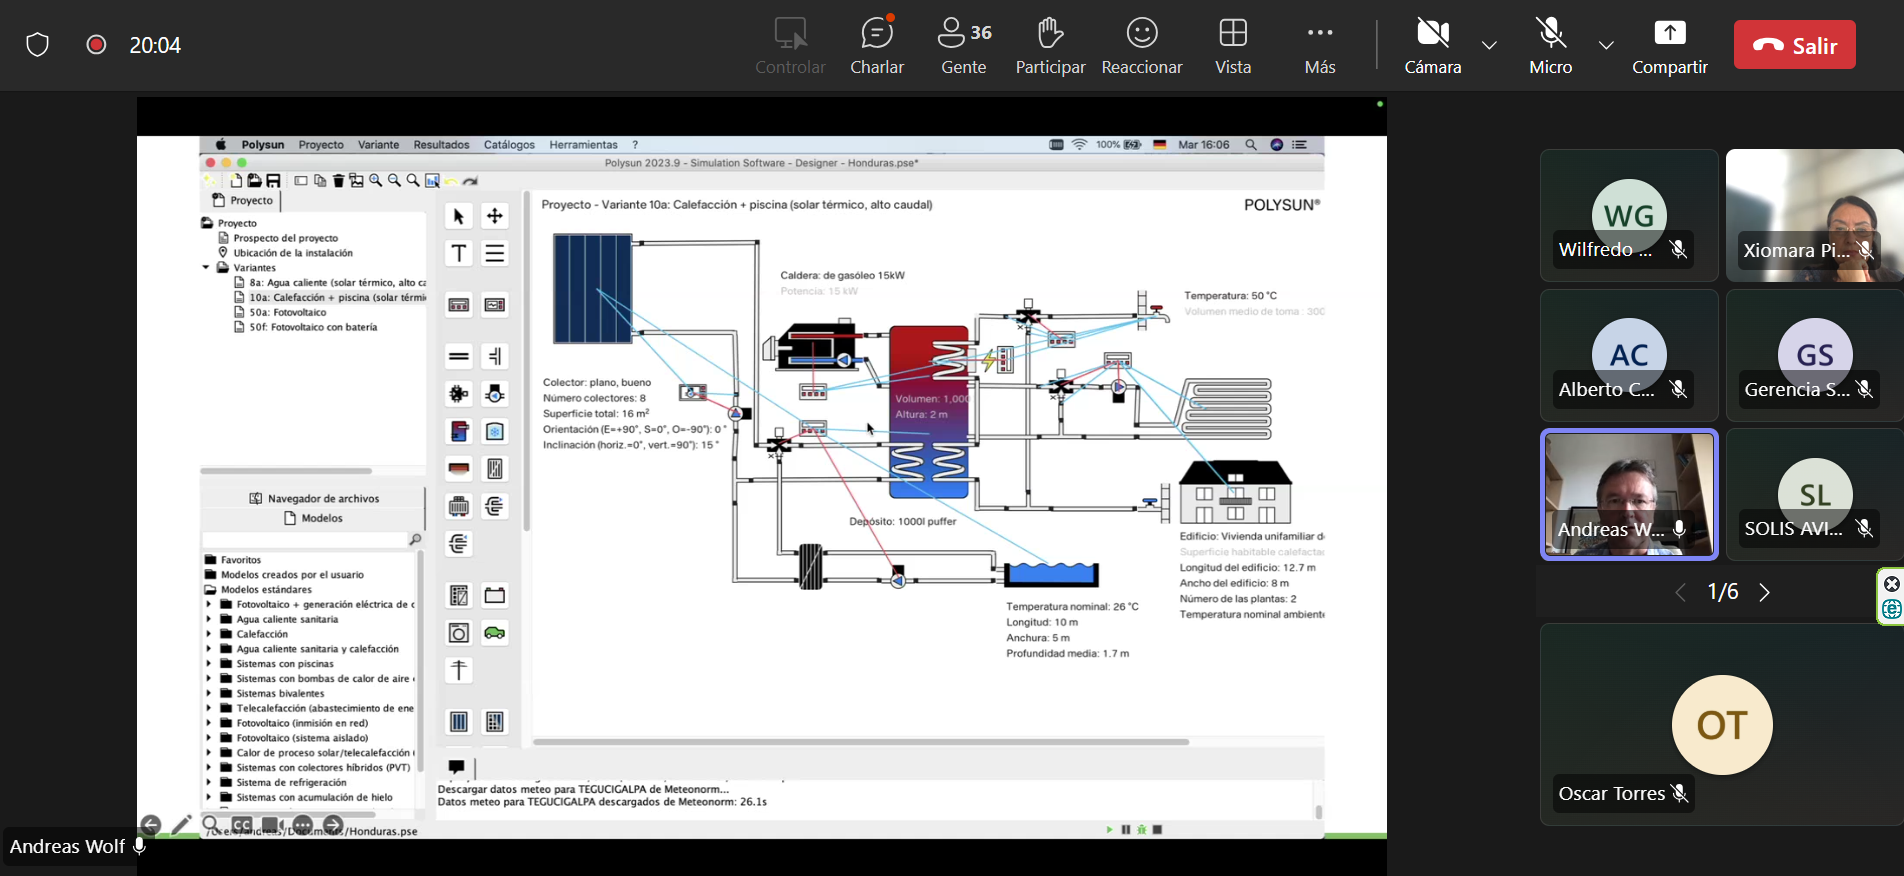Switch to the Modelos tab
The height and width of the screenshot is (876, 1904).
[314, 518]
